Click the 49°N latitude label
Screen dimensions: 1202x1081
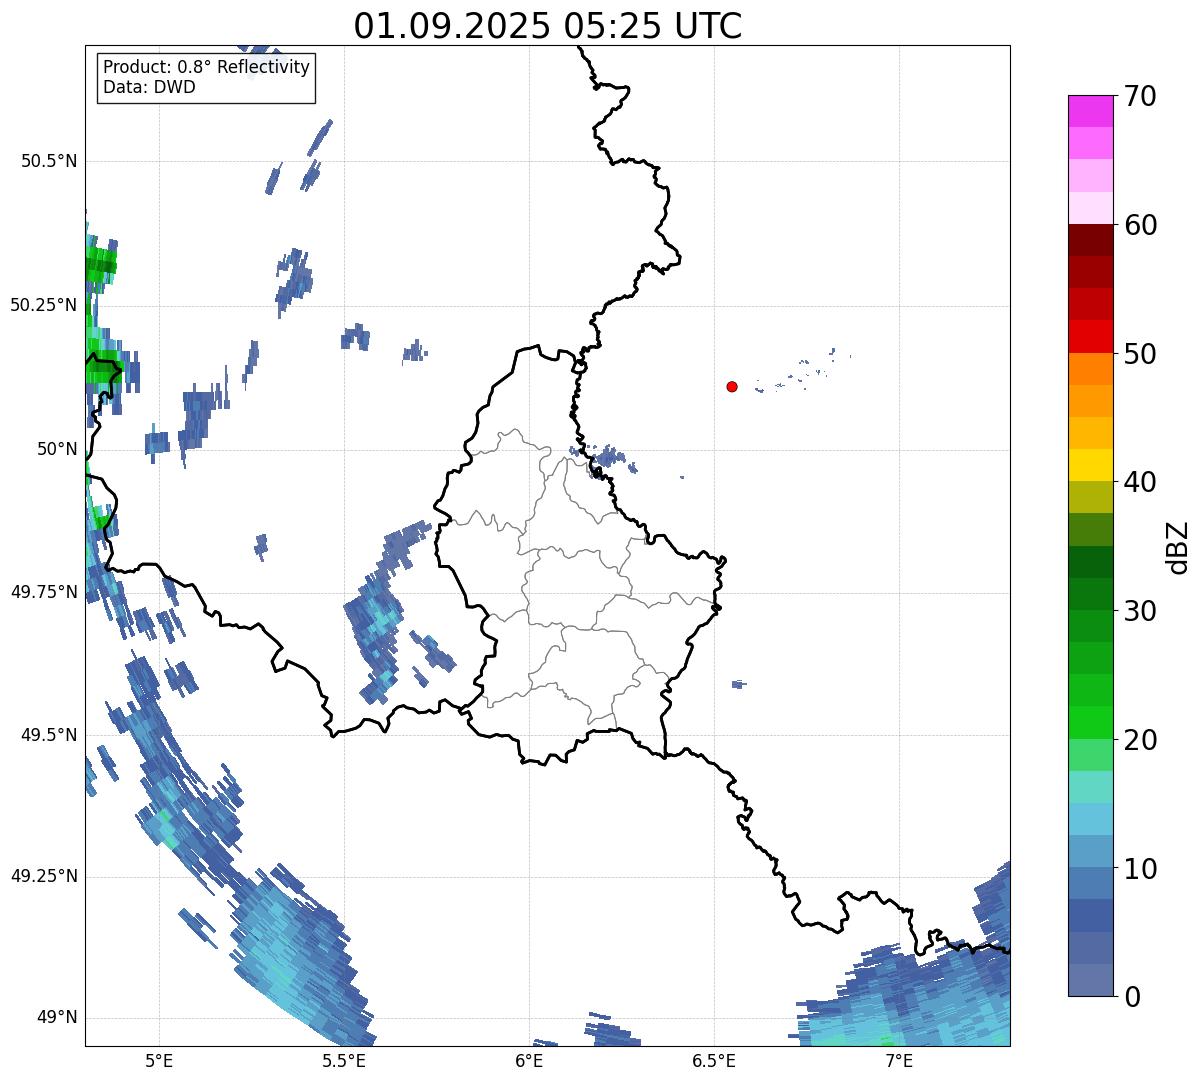56,1018
